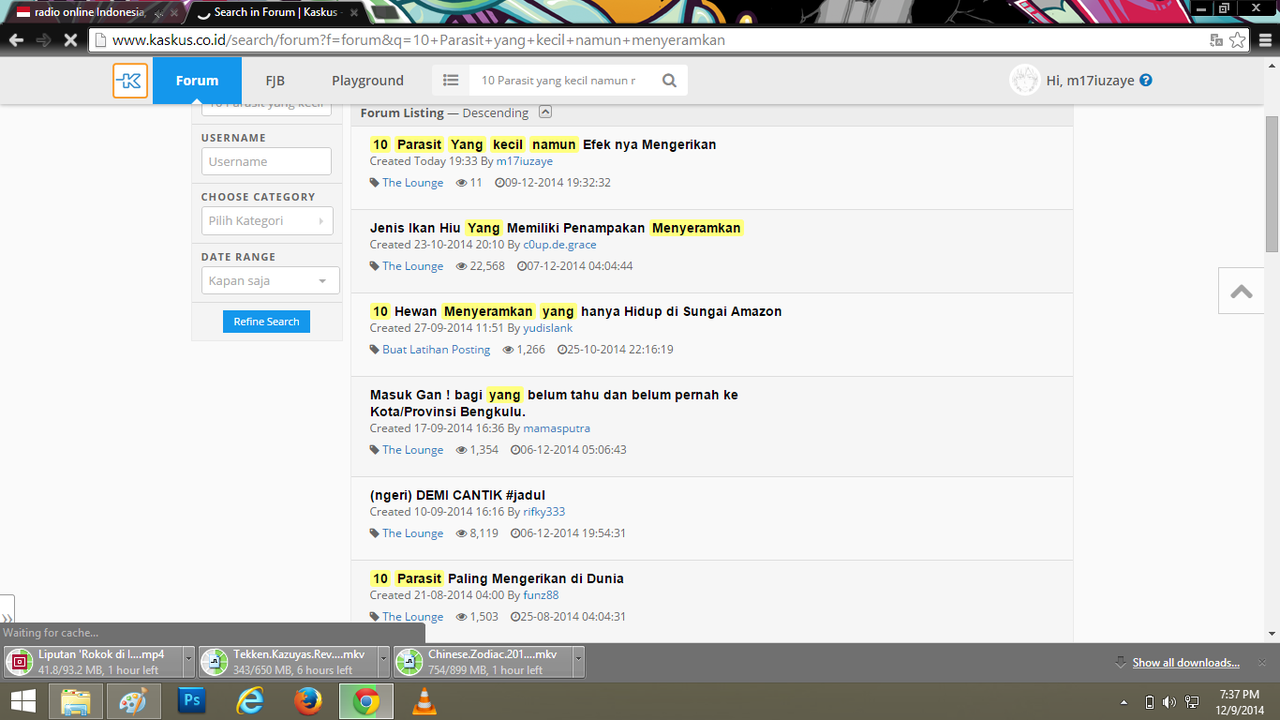Open thread 10 Parasit Yang kecil namun Efek nya Mengerikan
This screenshot has width=1280, height=720.
click(x=543, y=144)
